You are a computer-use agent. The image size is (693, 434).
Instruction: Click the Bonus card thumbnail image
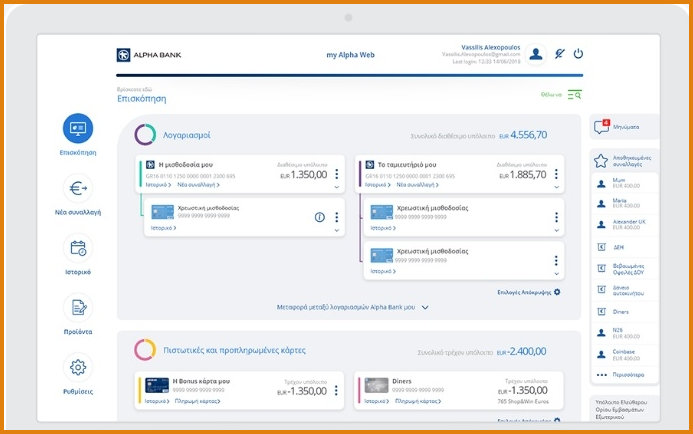pos(157,385)
